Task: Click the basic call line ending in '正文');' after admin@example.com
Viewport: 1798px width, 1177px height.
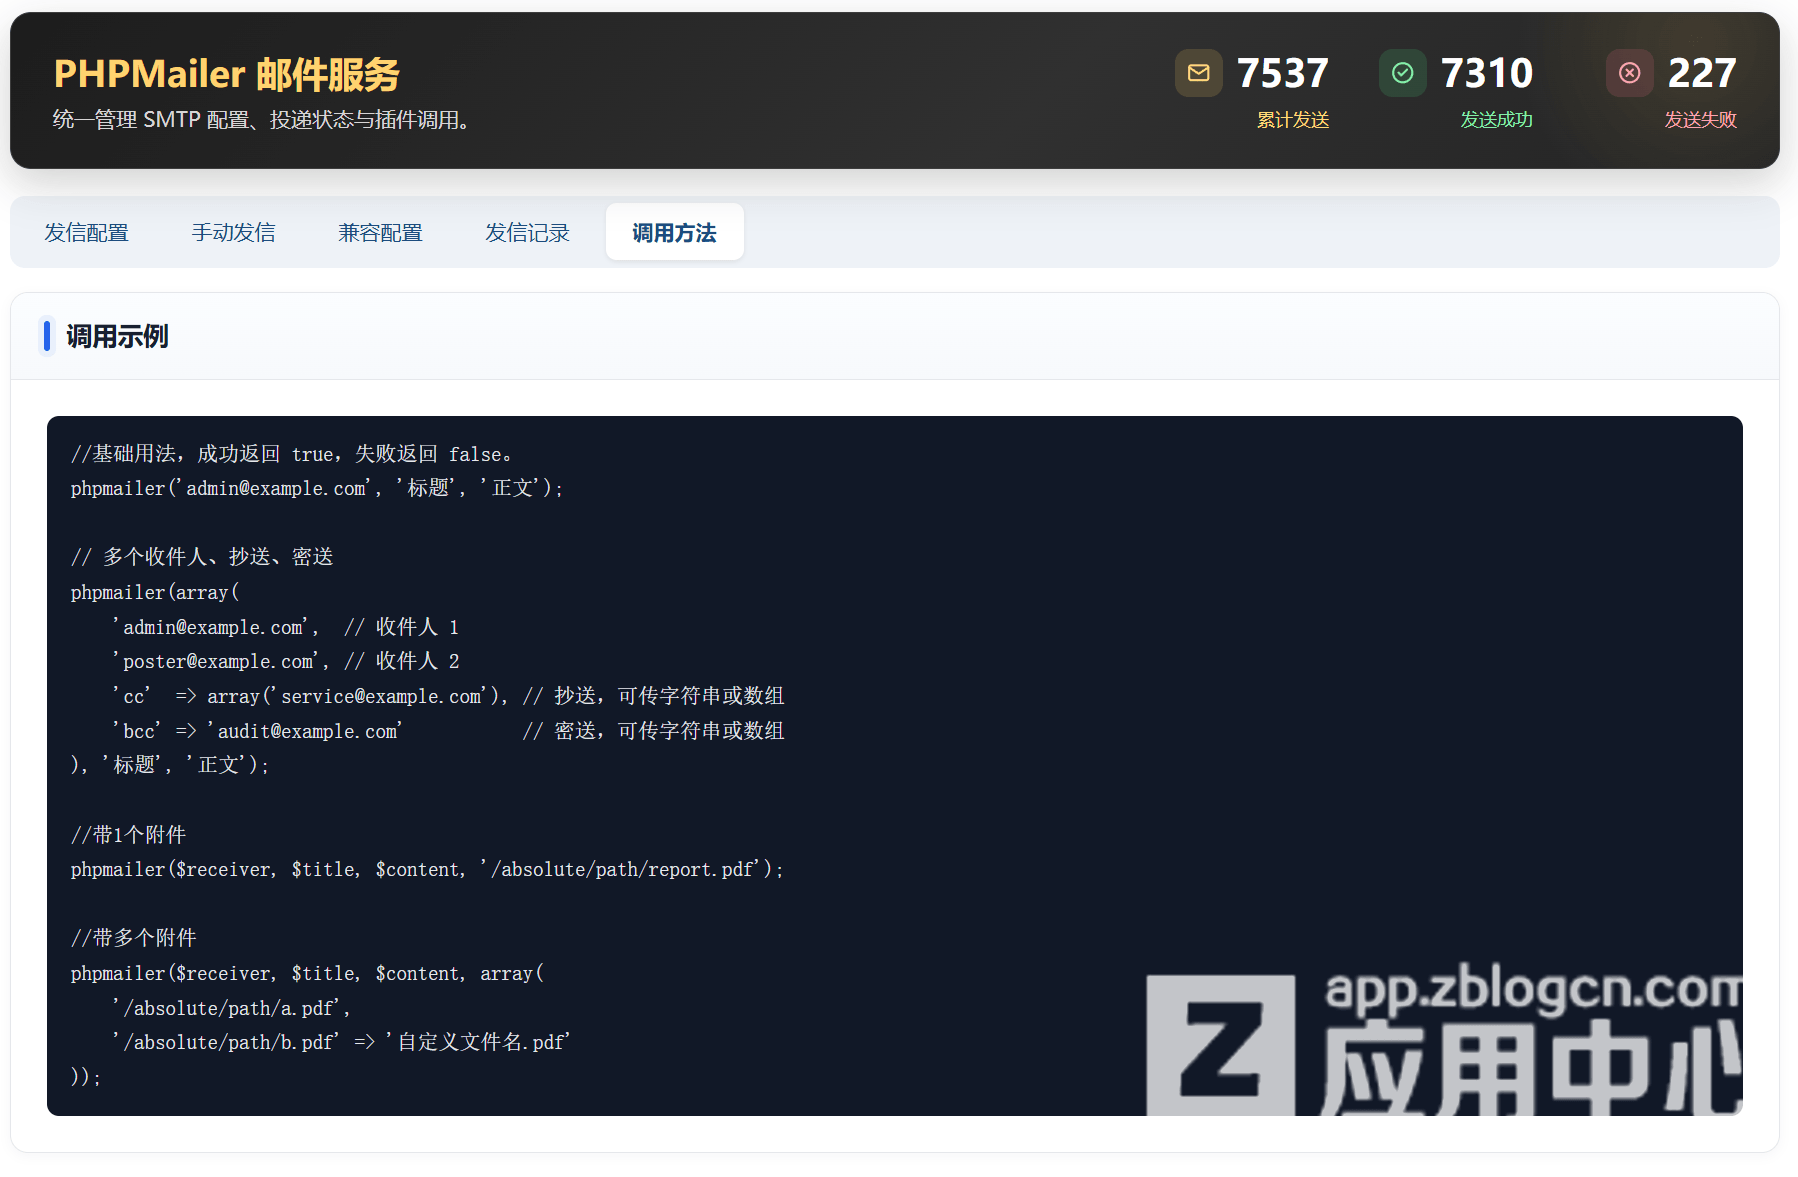Action: (x=317, y=488)
